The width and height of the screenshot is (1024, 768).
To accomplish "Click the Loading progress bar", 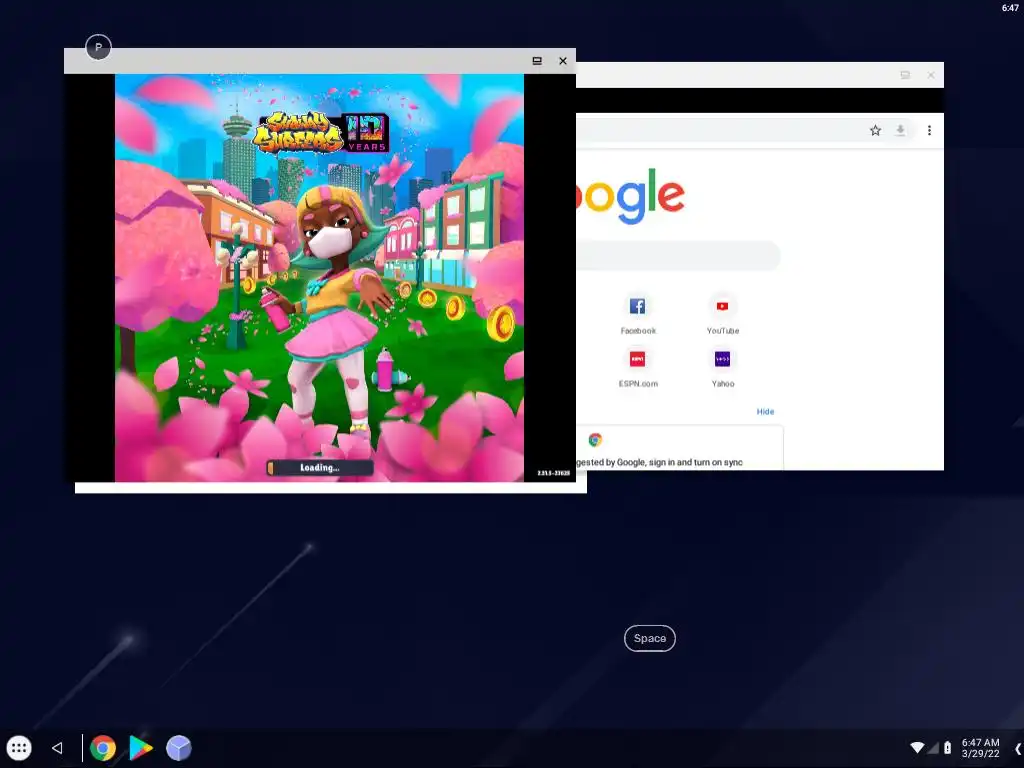I will pos(319,468).
